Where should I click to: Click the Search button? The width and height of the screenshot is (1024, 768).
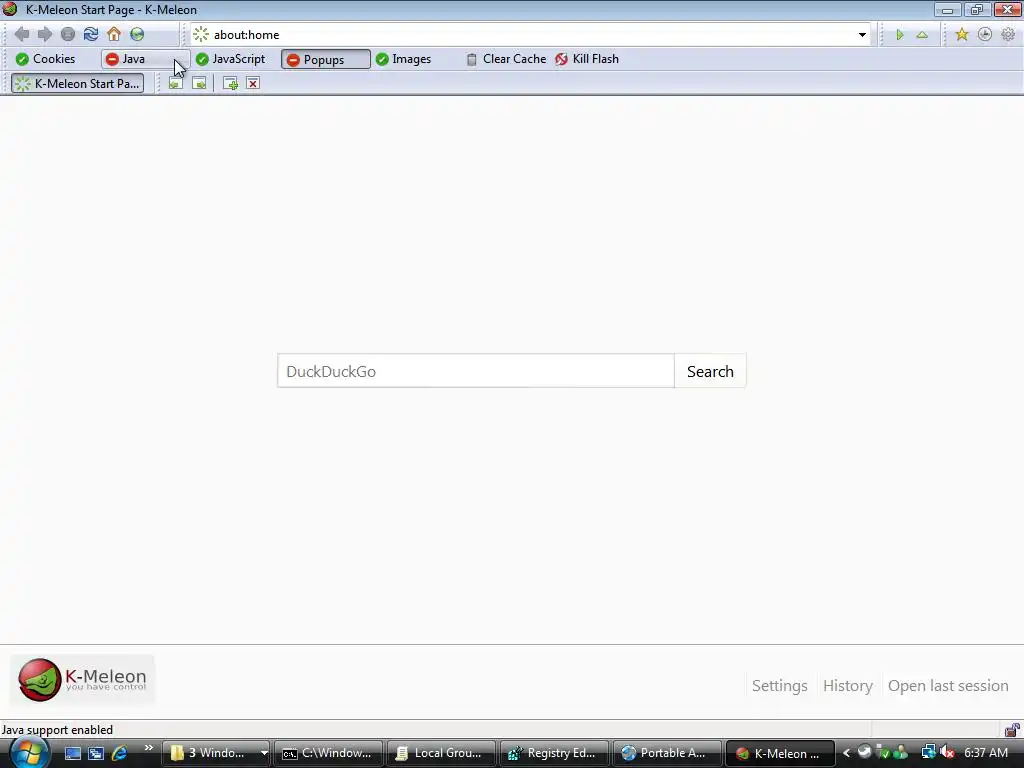coord(710,371)
